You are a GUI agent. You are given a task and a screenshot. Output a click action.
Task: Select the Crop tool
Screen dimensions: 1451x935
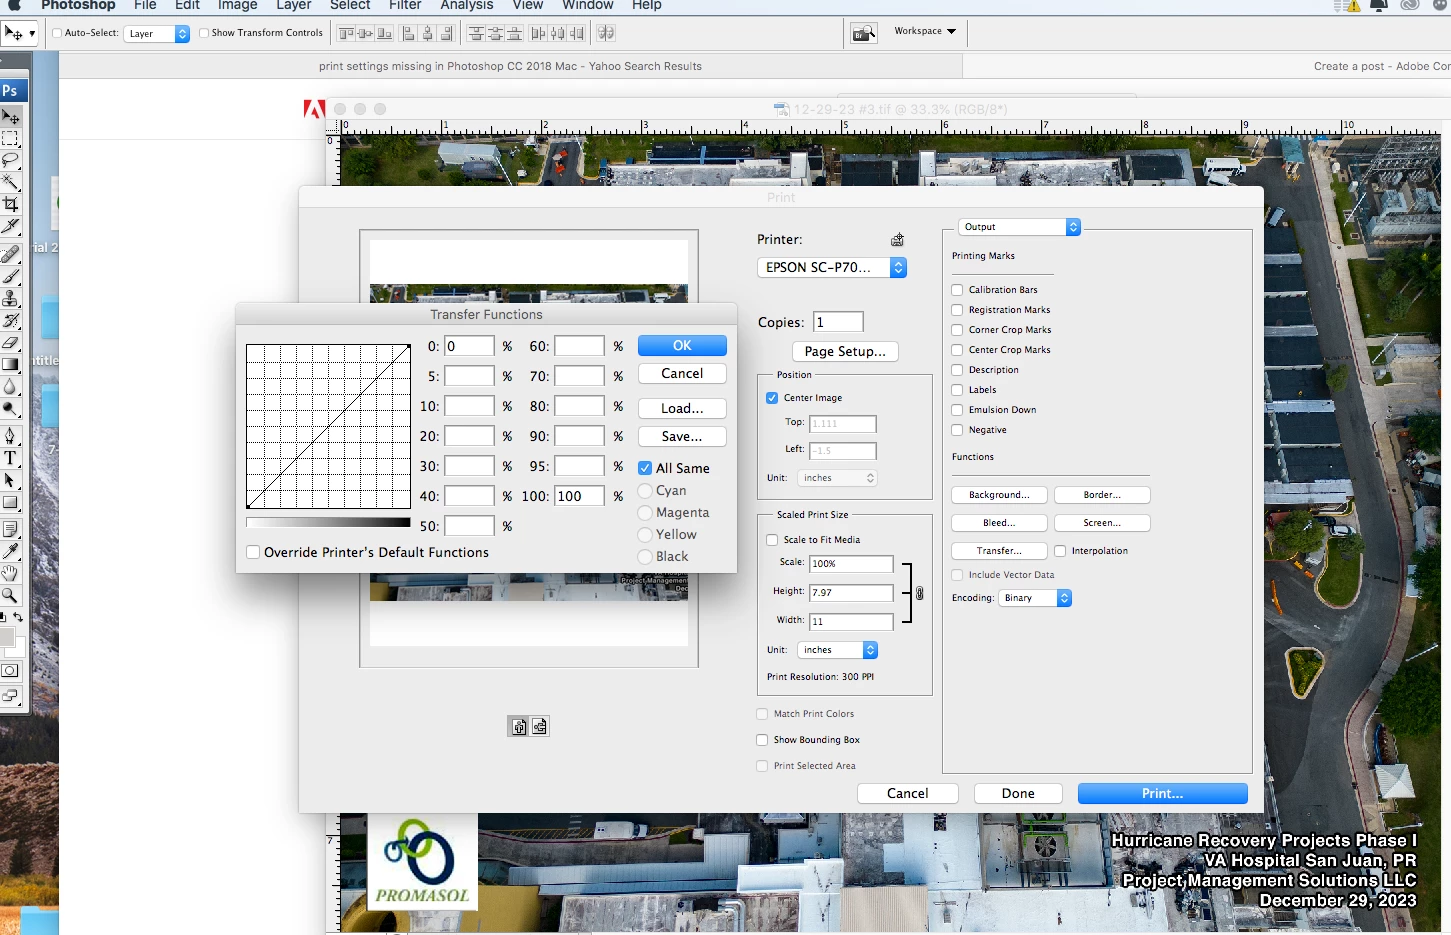click(11, 204)
